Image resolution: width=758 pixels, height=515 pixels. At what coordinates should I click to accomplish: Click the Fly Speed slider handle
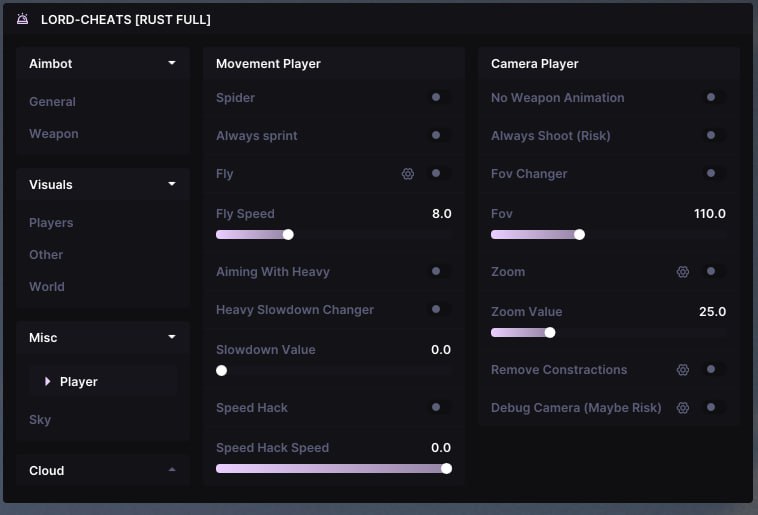pyautogui.click(x=288, y=235)
